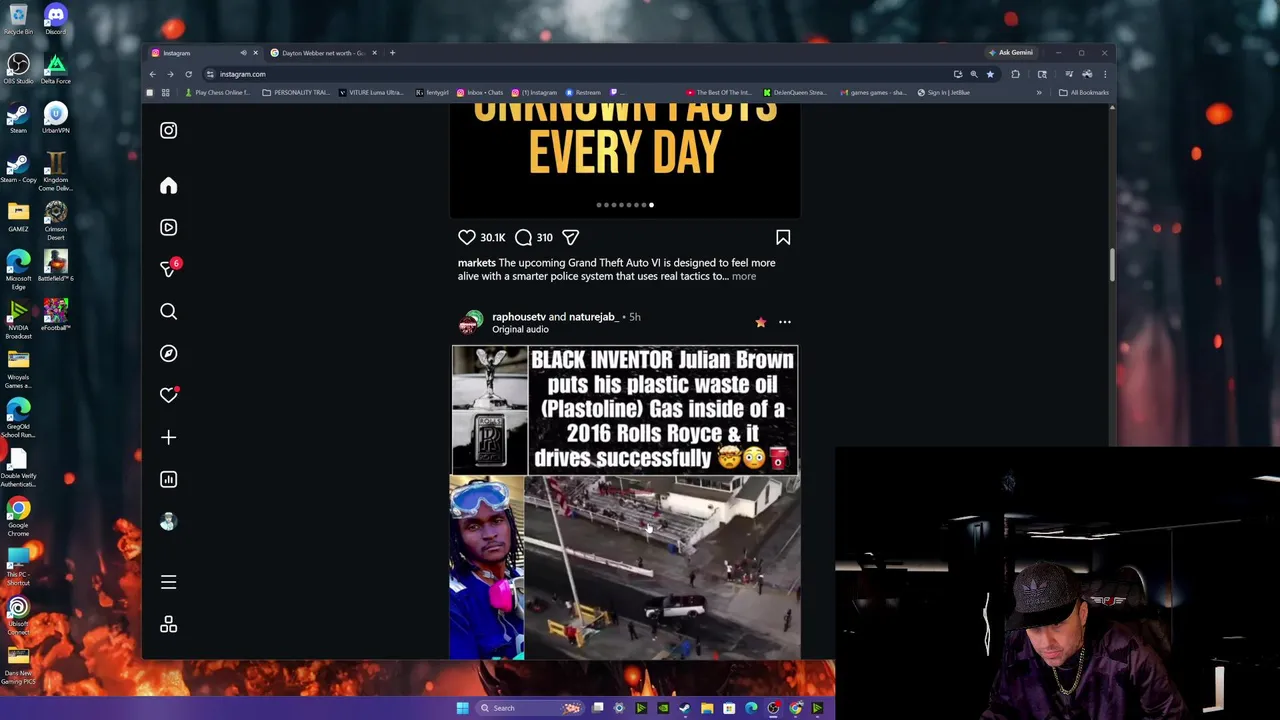Open Instagram sidebar Search icon
The image size is (1280, 720).
(168, 312)
